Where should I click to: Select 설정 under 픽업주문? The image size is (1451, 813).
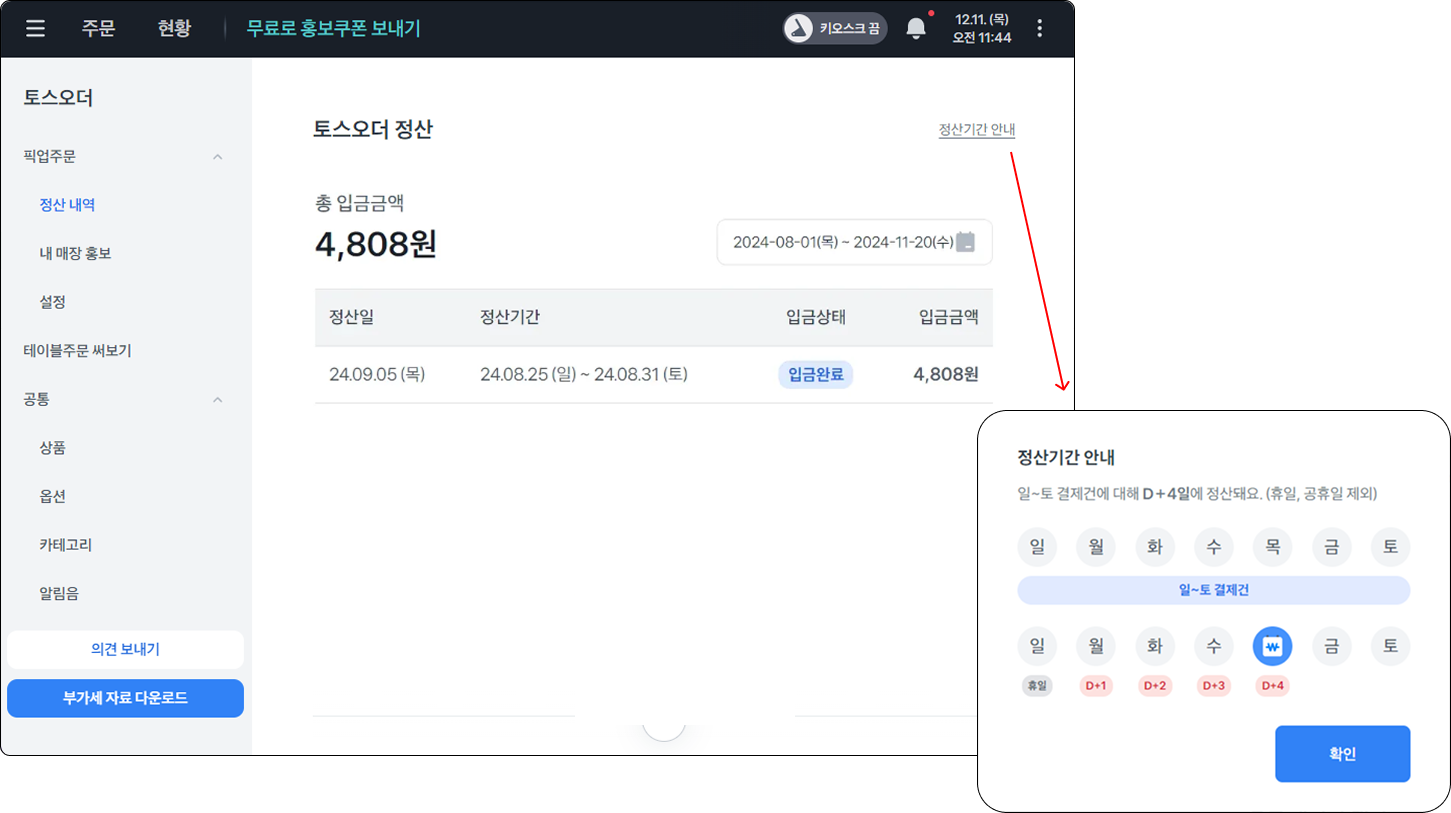(x=52, y=302)
